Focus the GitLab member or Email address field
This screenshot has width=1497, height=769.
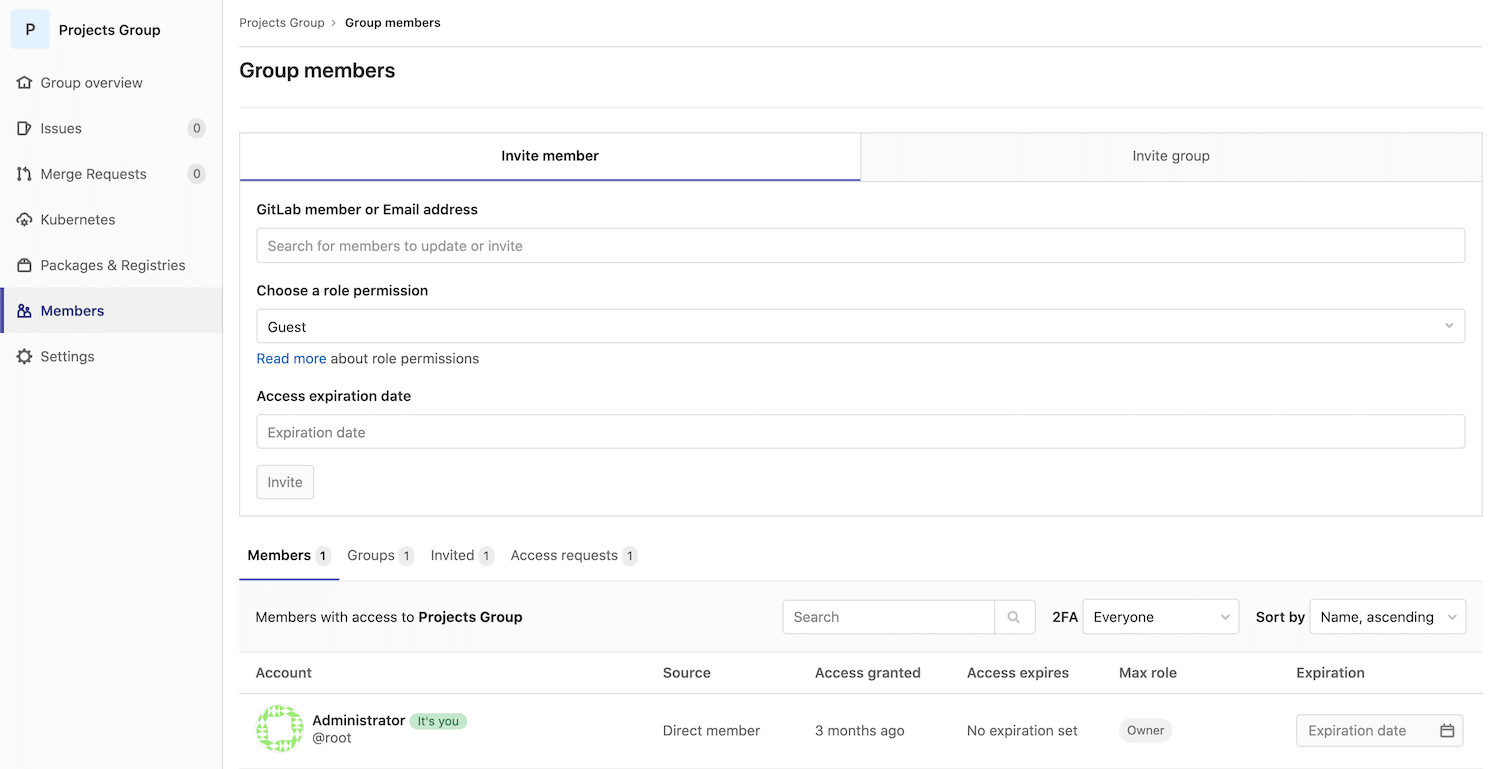[861, 246]
